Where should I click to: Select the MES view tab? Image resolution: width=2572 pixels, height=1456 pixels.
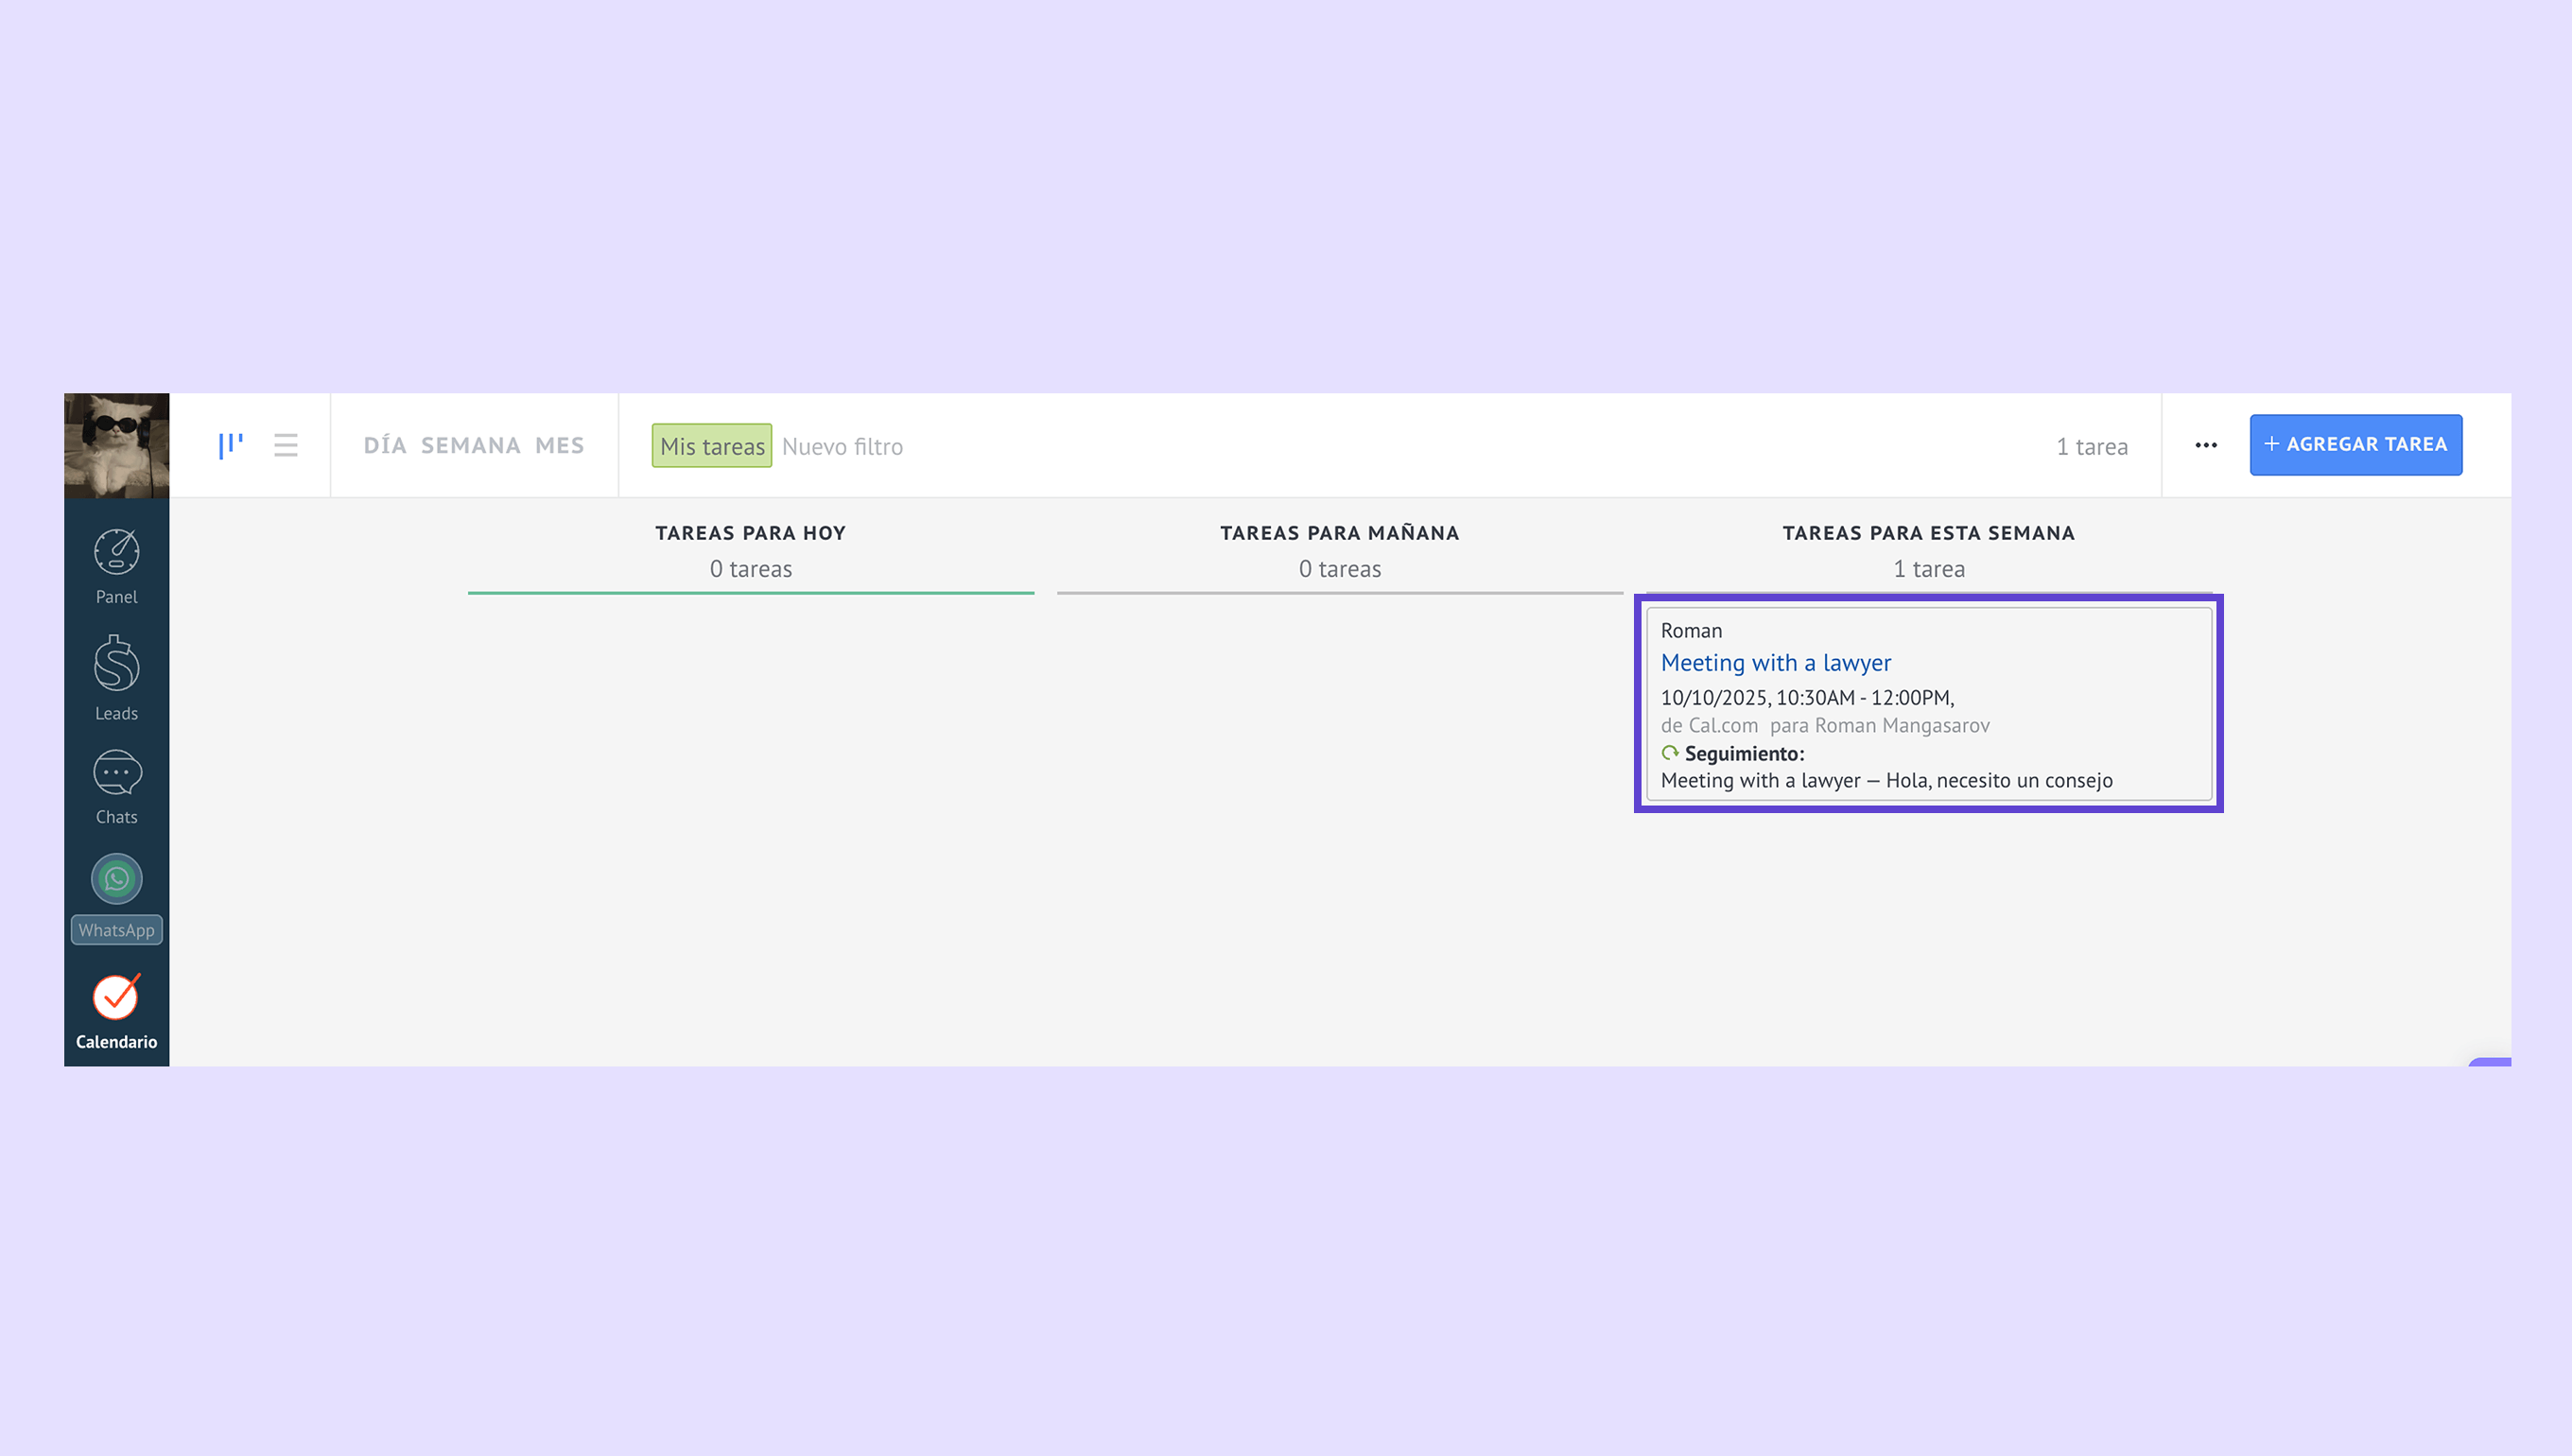559,446
